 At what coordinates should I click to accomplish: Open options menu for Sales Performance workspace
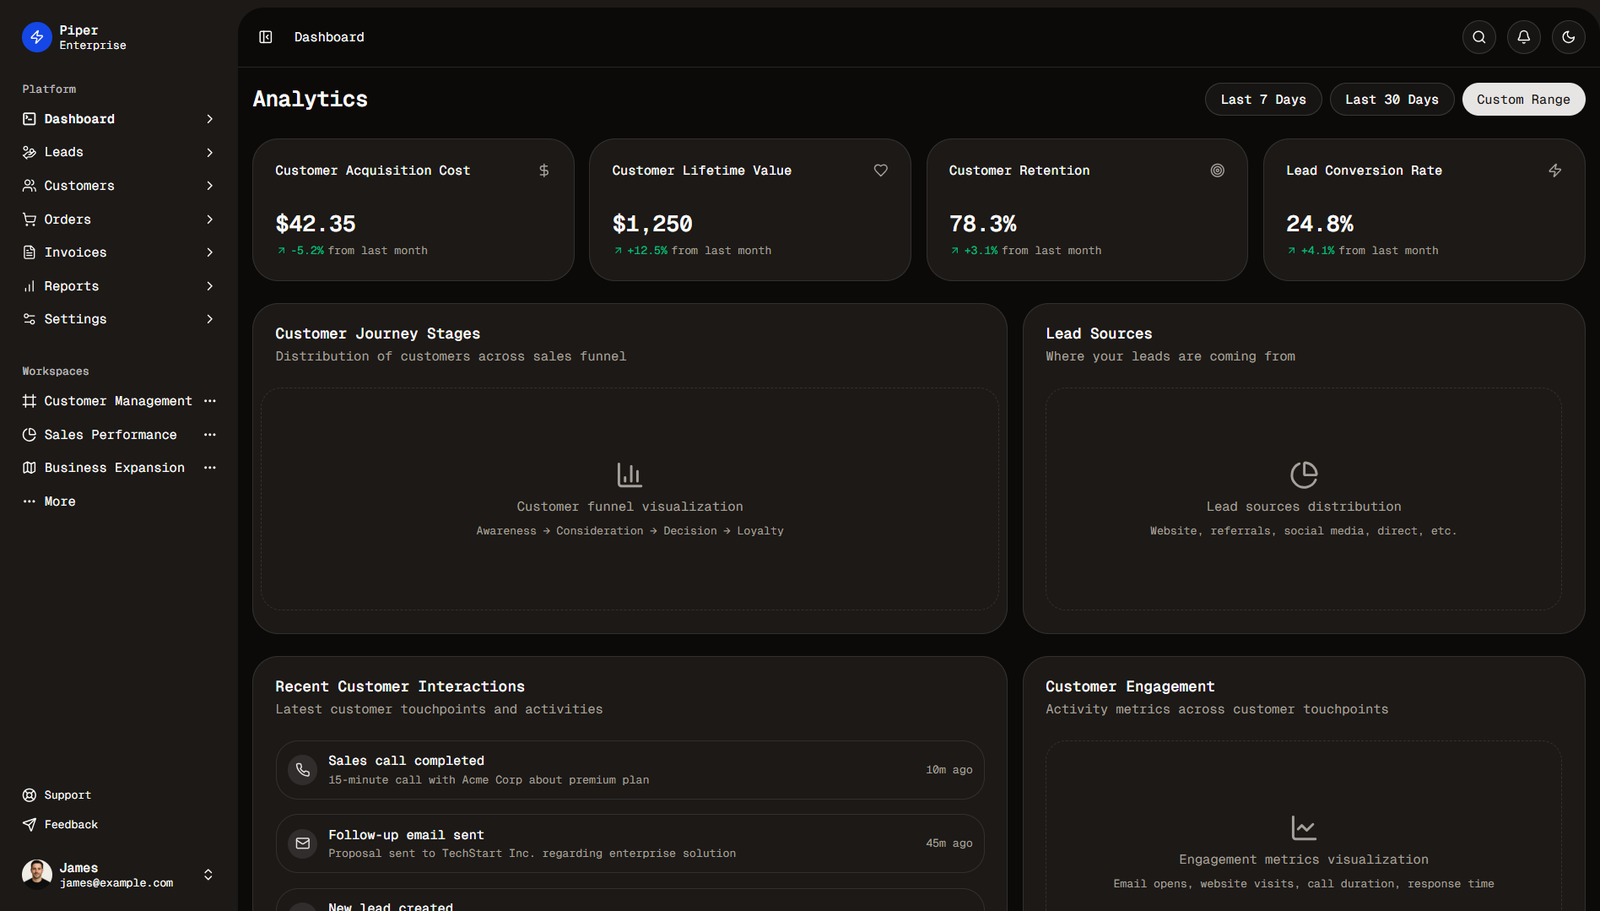(x=210, y=435)
